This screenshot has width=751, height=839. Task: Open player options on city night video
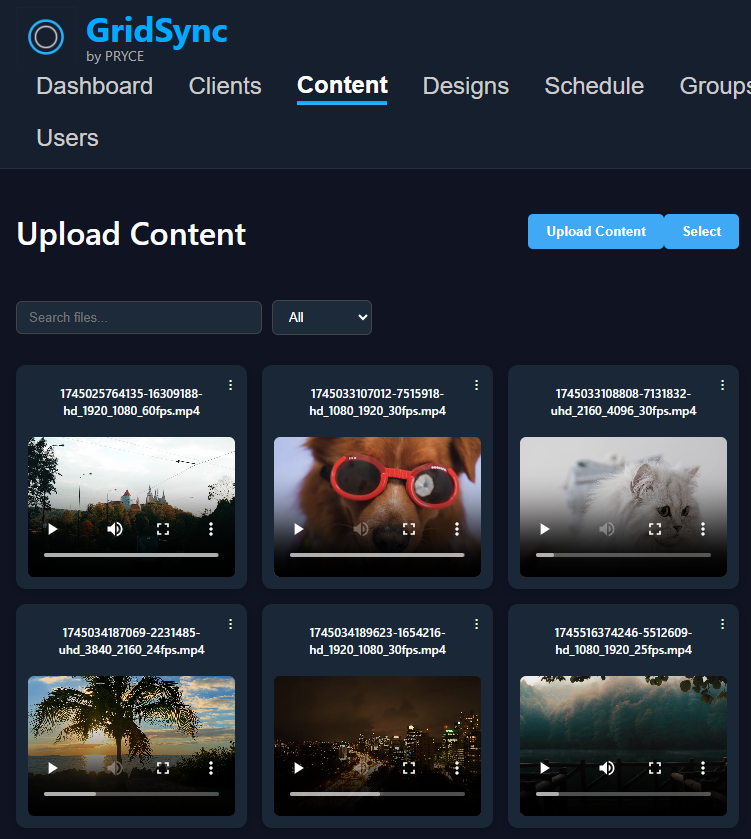[457, 768]
